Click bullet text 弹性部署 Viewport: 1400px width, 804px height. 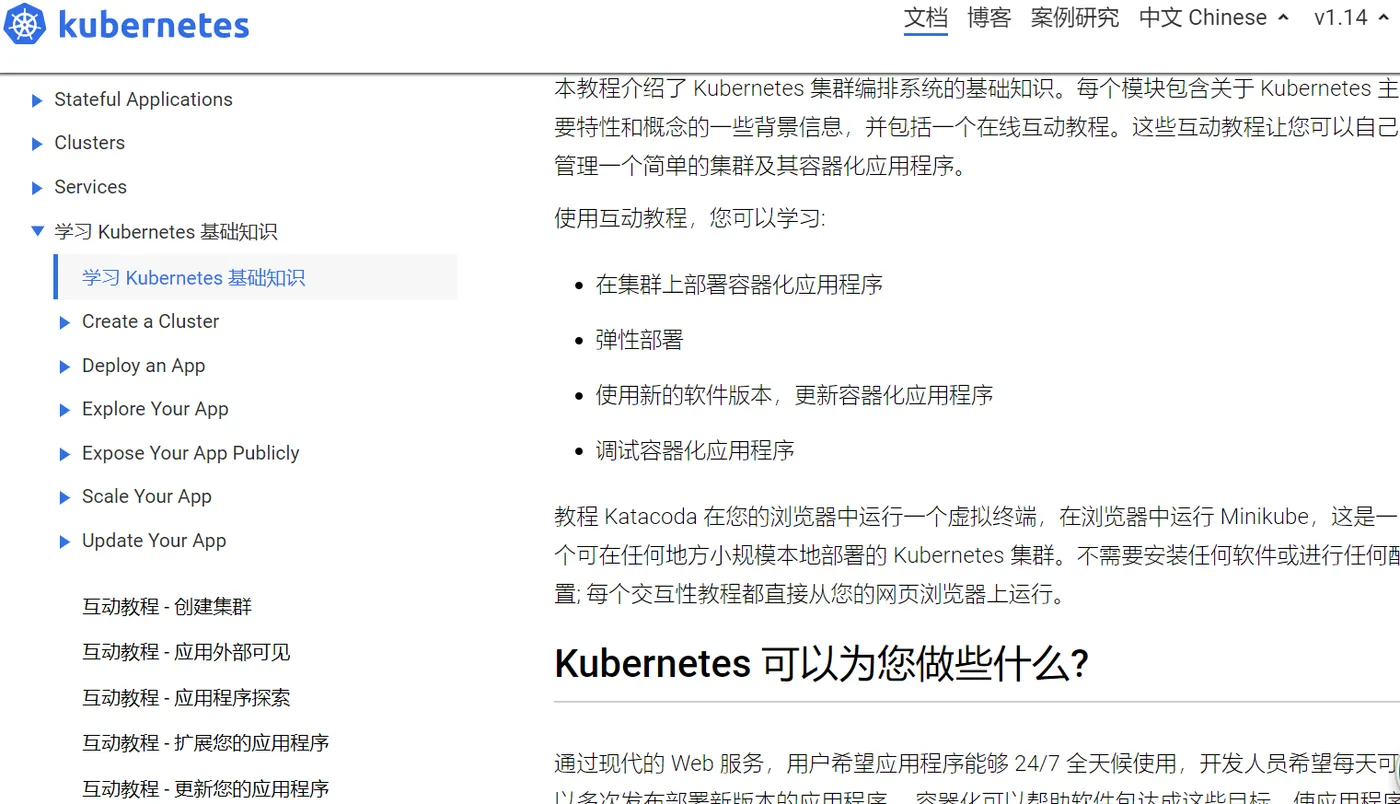coord(639,339)
